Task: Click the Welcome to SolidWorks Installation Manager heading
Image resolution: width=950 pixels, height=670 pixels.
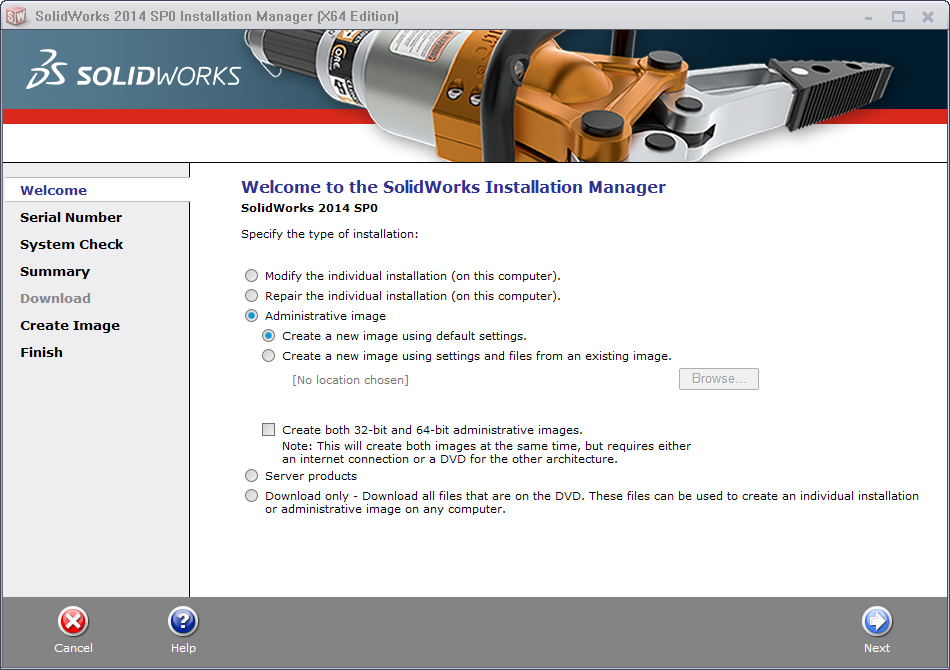Action: [x=453, y=187]
